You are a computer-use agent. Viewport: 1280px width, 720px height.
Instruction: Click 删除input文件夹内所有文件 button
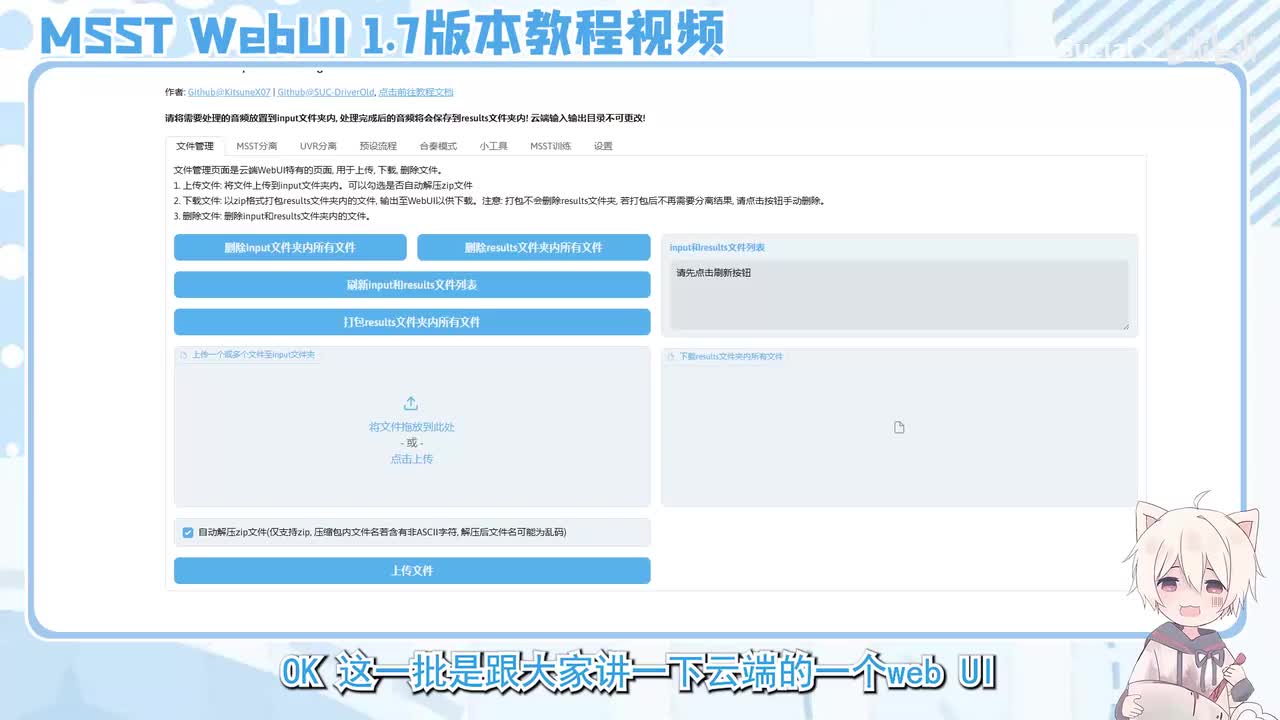(x=290, y=247)
